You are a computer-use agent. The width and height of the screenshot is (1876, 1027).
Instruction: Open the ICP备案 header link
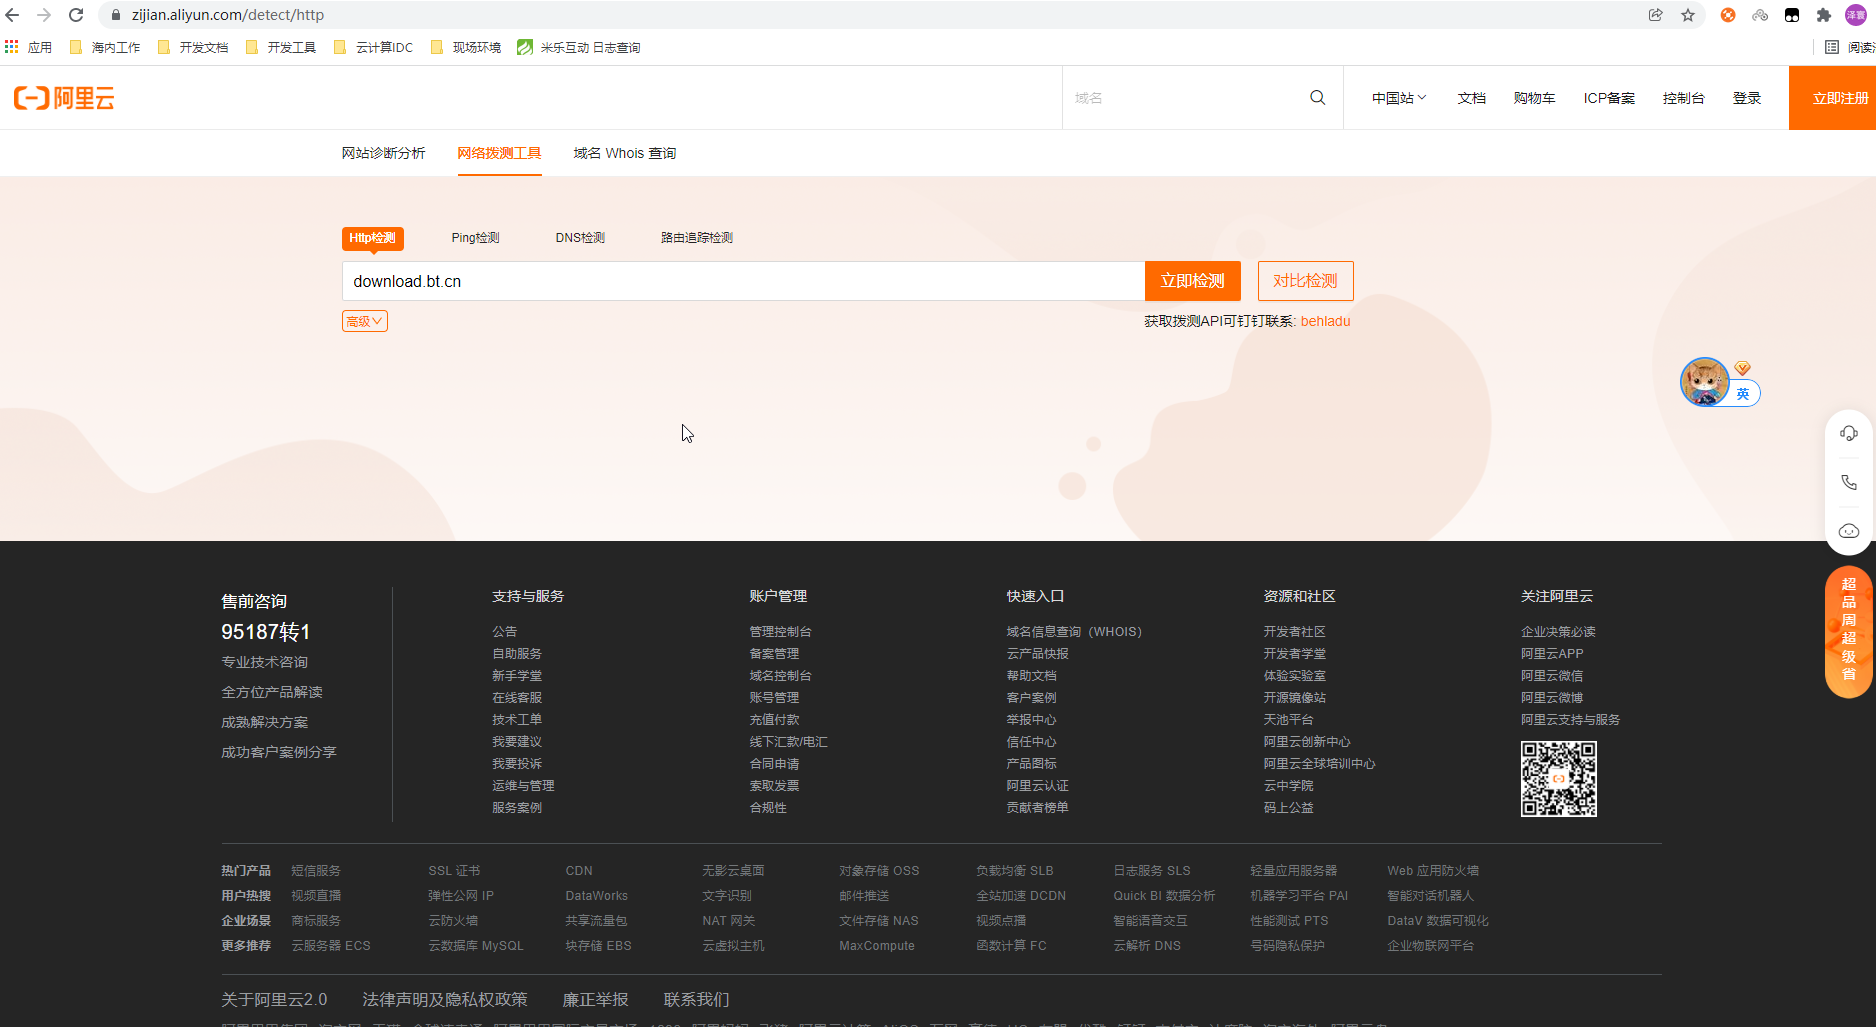click(1609, 98)
